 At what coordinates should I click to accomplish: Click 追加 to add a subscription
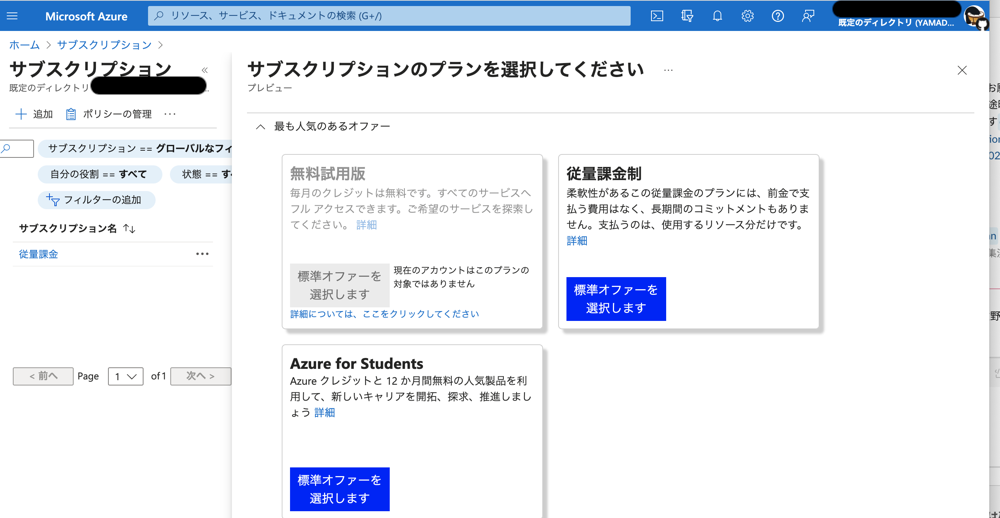click(34, 114)
